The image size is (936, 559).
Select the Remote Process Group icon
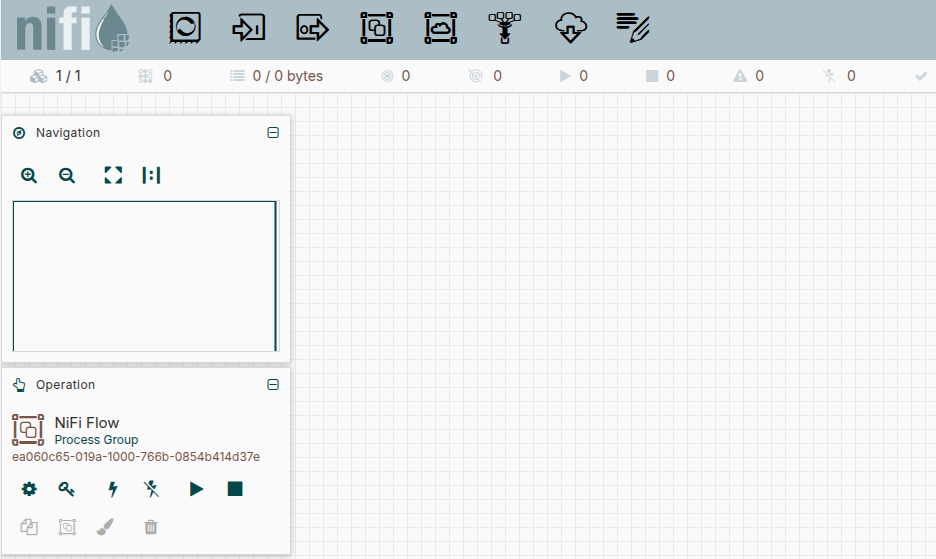[x=440, y=28]
